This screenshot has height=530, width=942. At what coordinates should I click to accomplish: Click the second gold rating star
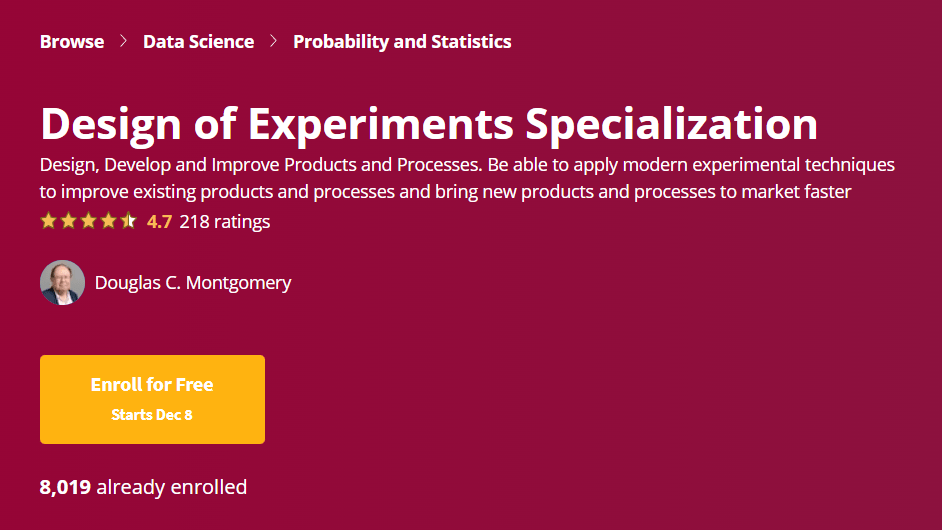(x=68, y=221)
